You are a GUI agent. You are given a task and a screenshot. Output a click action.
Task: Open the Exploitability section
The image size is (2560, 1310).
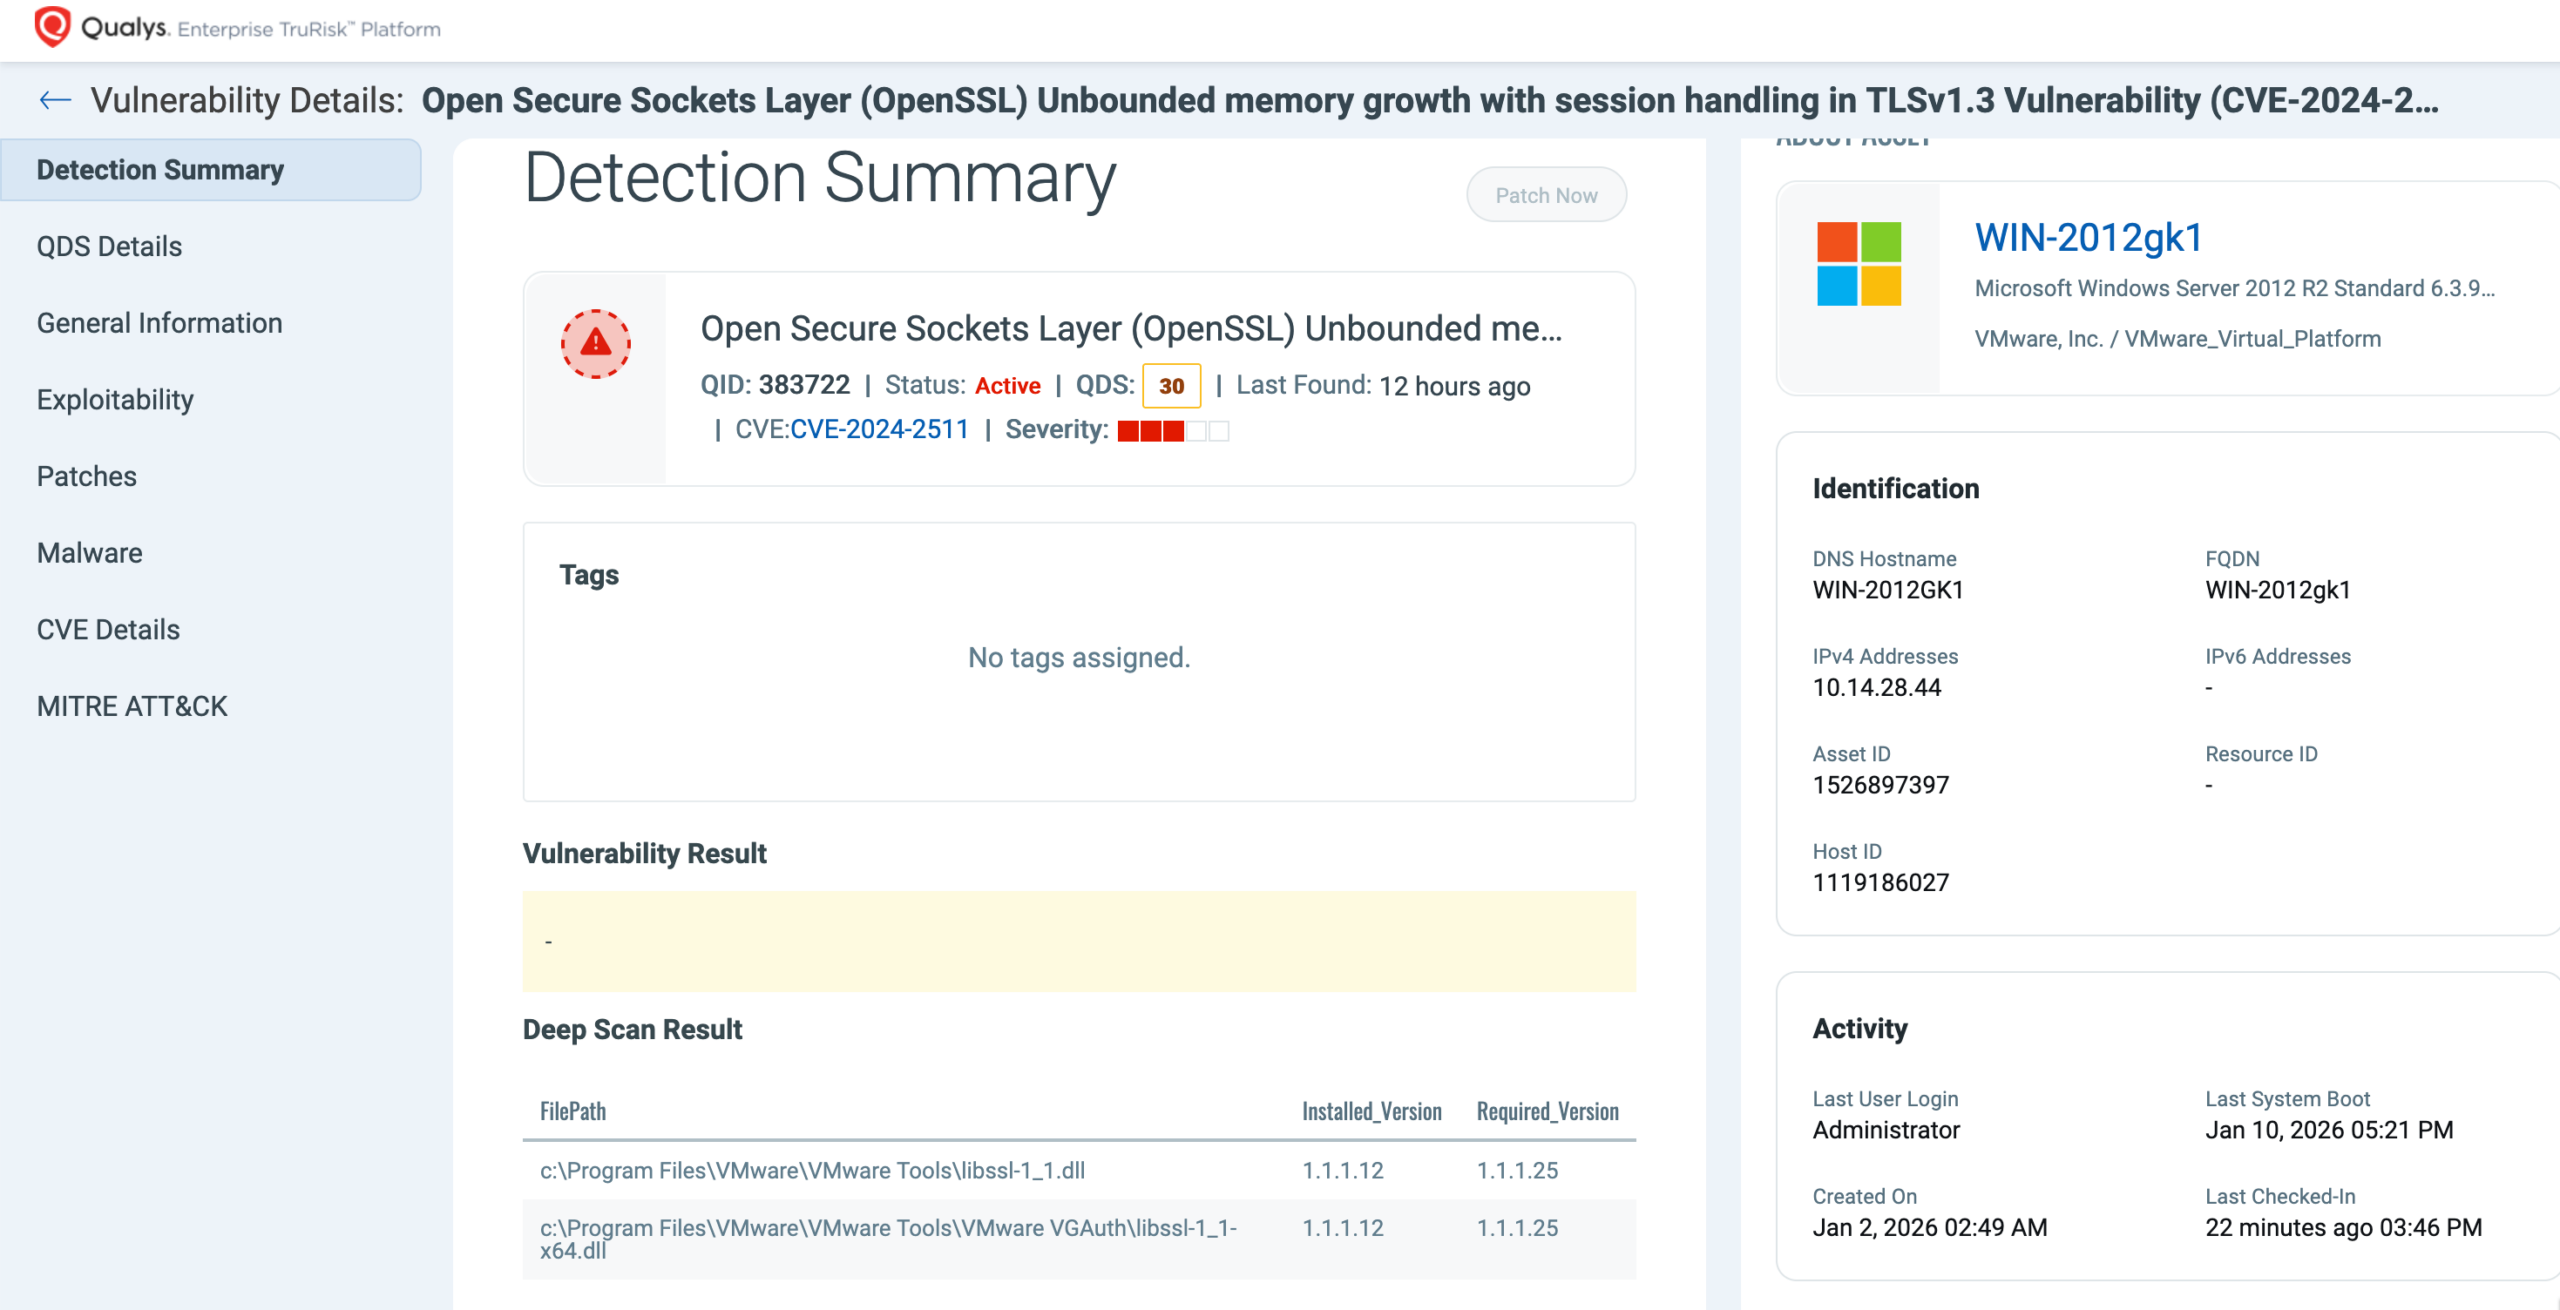[x=115, y=399]
